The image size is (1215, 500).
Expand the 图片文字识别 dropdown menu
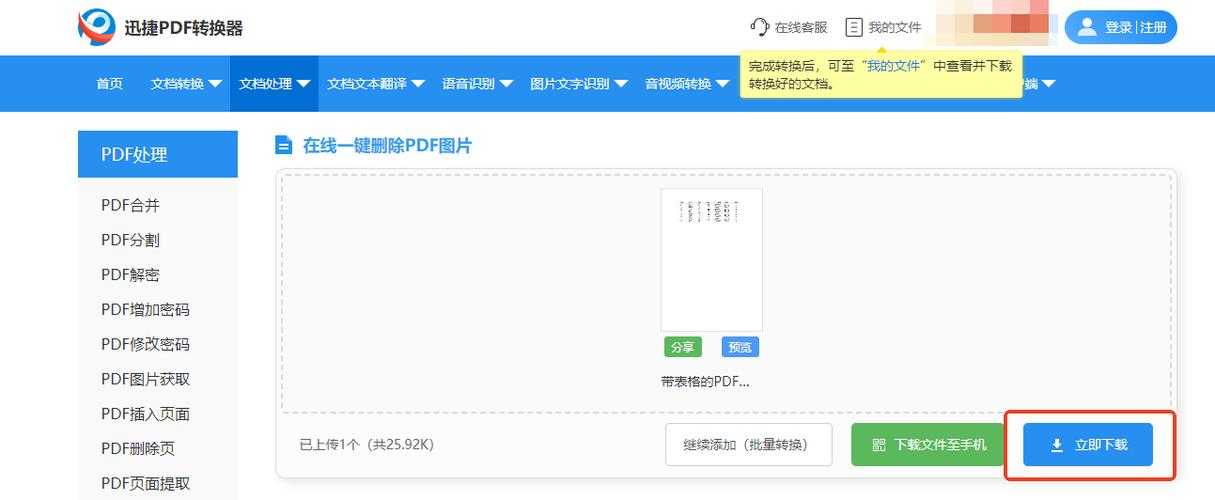pyautogui.click(x=579, y=84)
